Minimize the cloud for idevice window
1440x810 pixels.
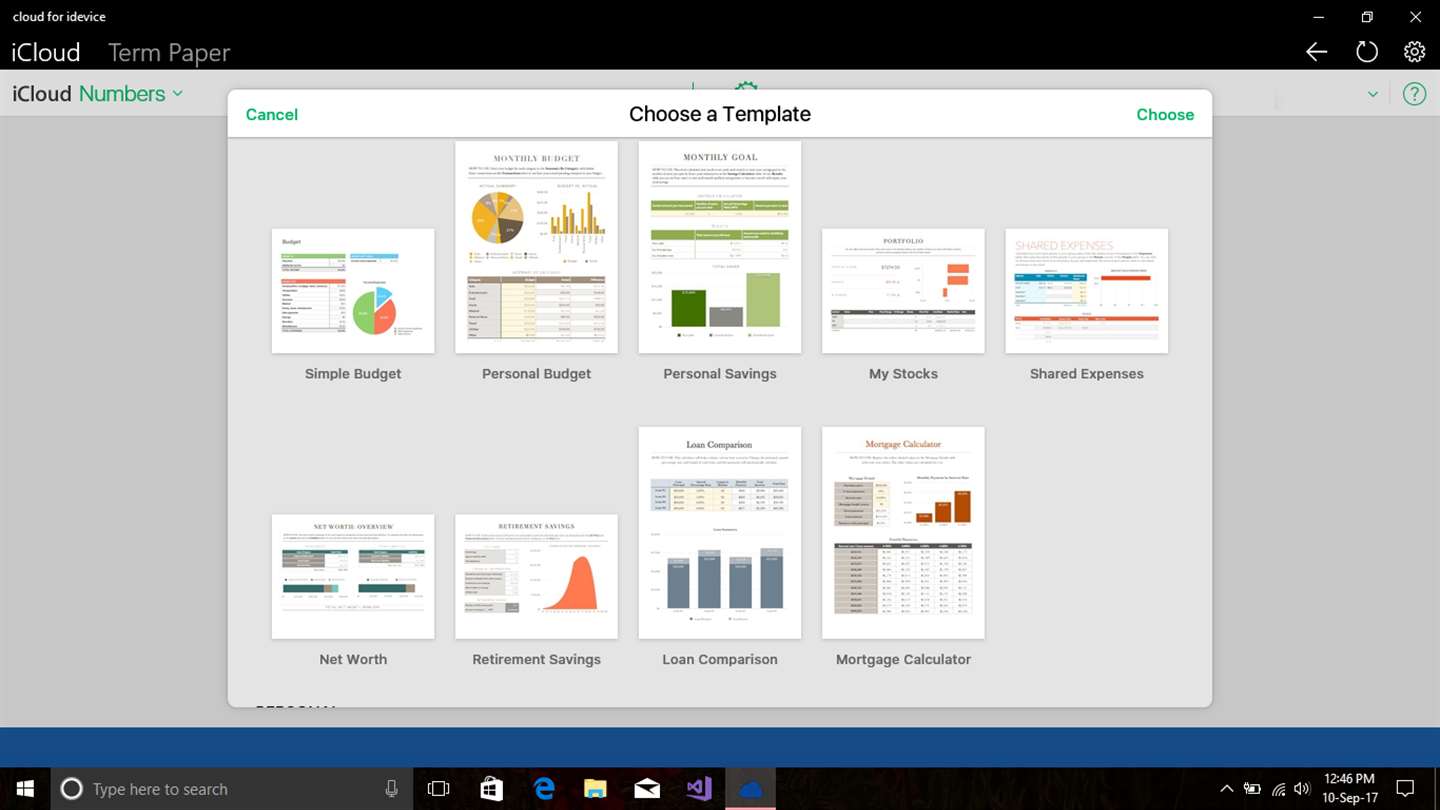[x=1320, y=17]
